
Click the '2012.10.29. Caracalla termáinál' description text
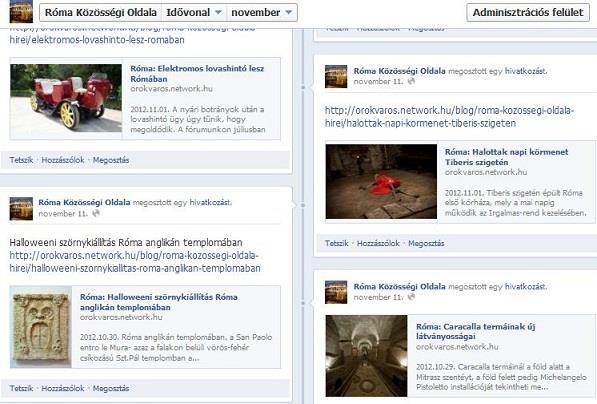pyautogui.click(x=501, y=377)
